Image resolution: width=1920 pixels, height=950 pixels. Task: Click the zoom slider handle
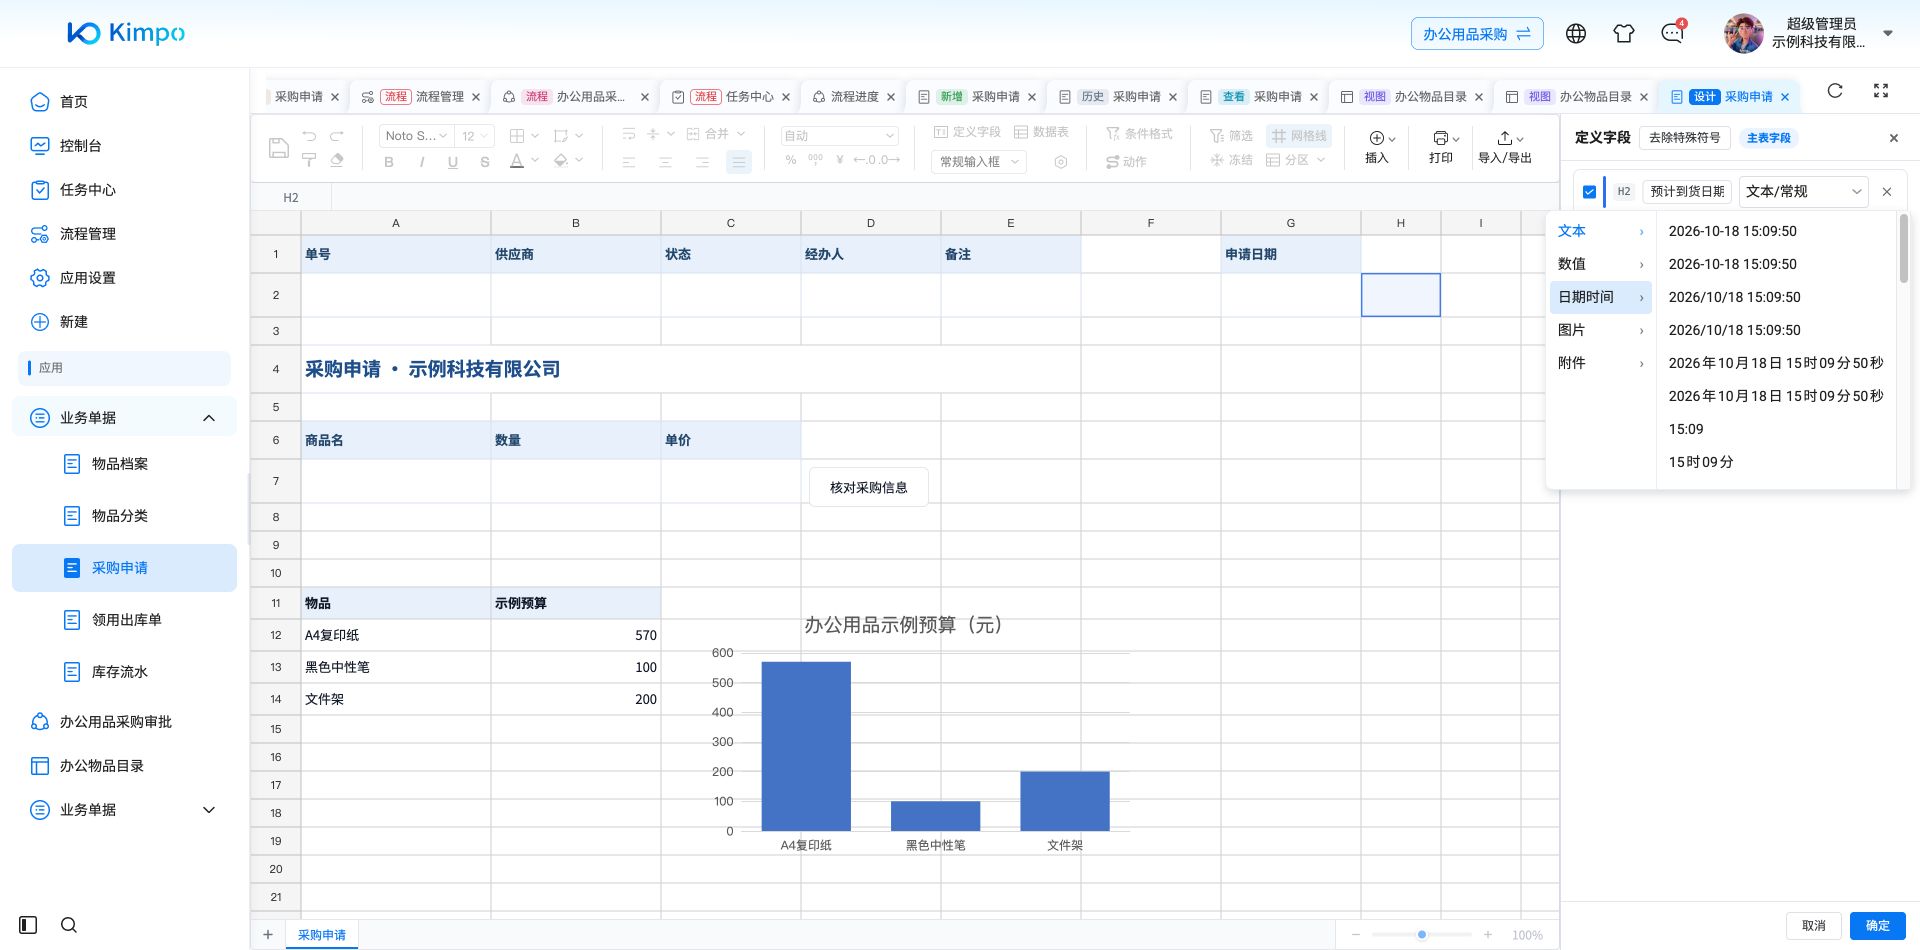coord(1421,934)
